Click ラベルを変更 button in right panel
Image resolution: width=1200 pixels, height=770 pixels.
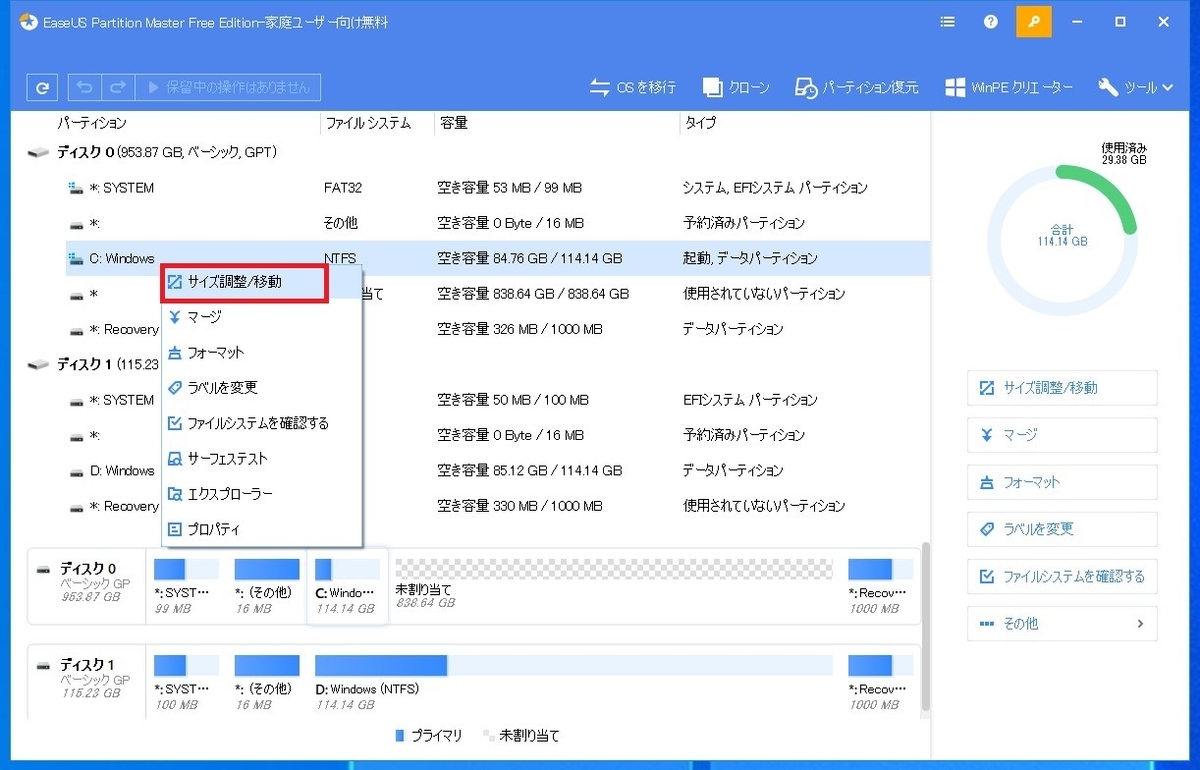[1062, 529]
